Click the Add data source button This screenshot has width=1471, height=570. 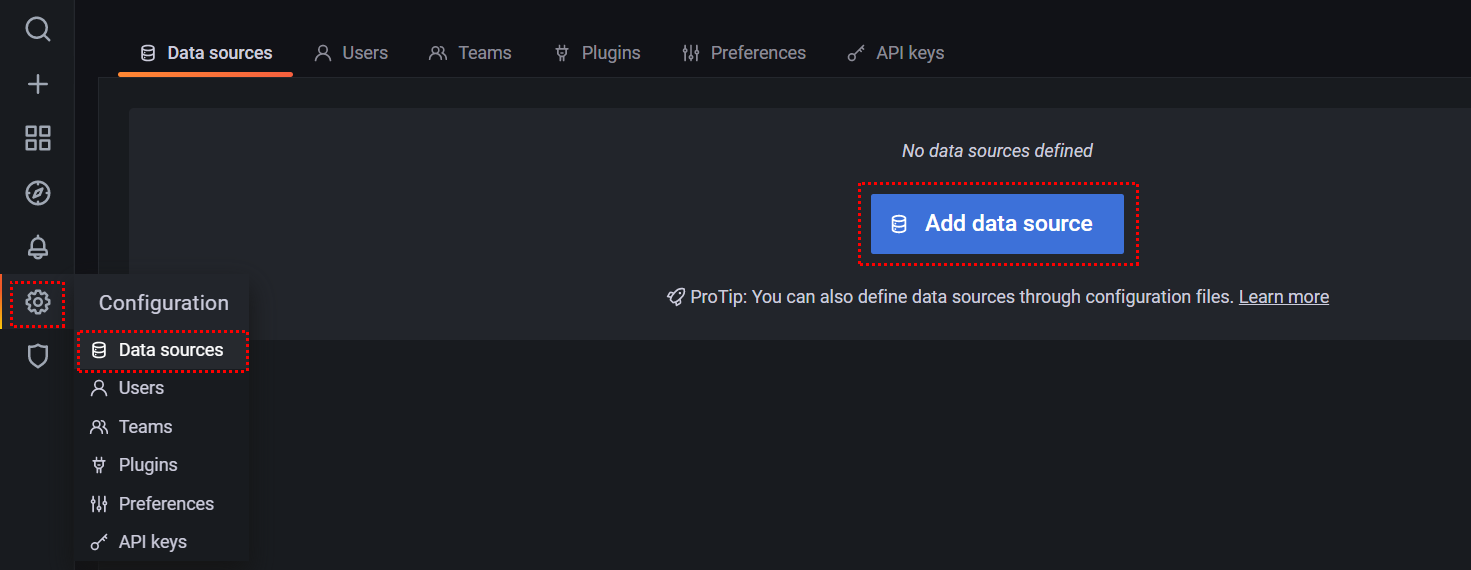[x=997, y=224]
